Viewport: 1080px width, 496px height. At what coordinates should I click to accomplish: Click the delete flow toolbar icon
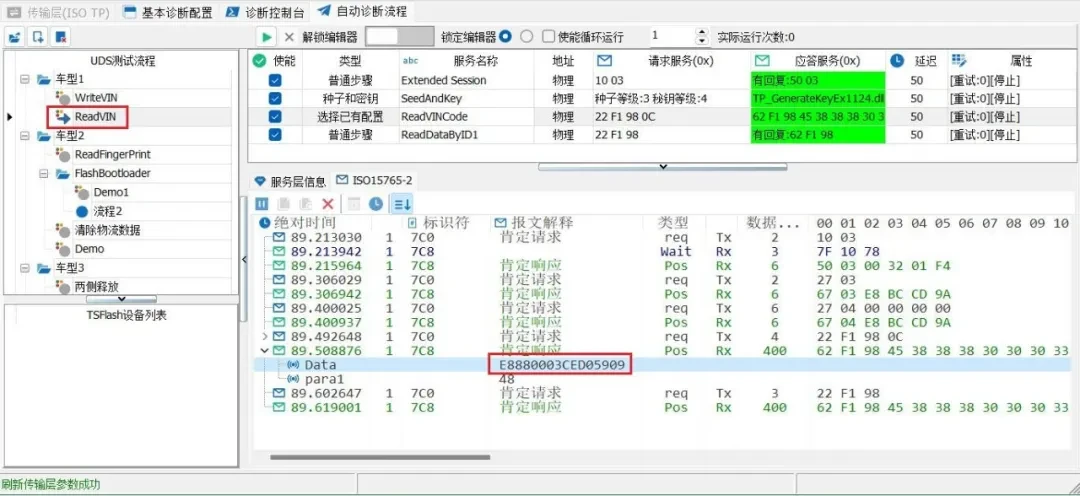[61, 37]
